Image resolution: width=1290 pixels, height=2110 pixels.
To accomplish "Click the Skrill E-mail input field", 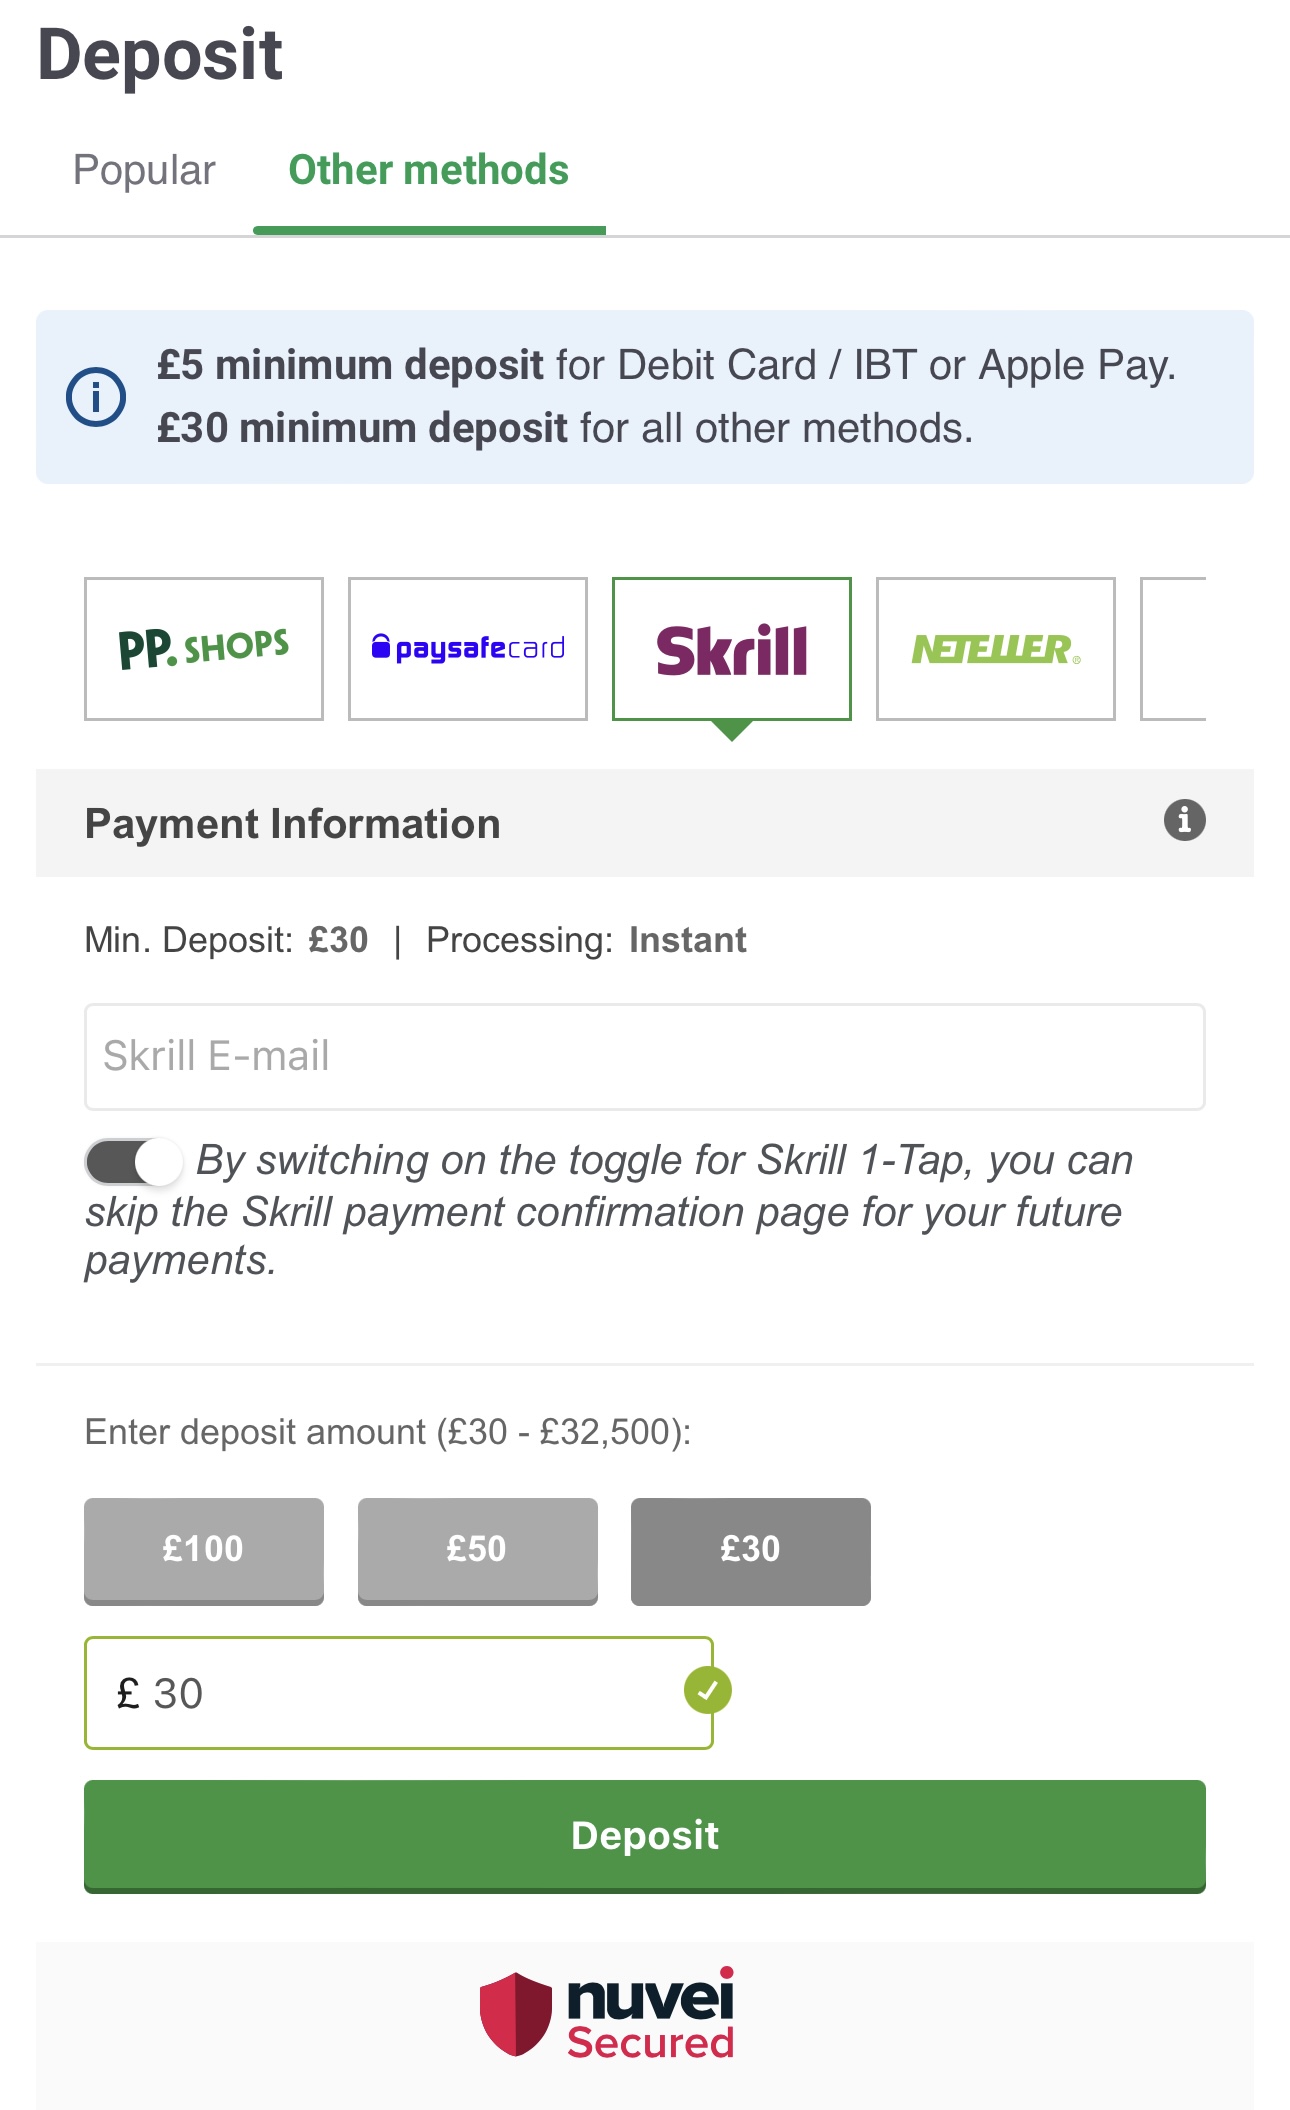I will (645, 1056).
